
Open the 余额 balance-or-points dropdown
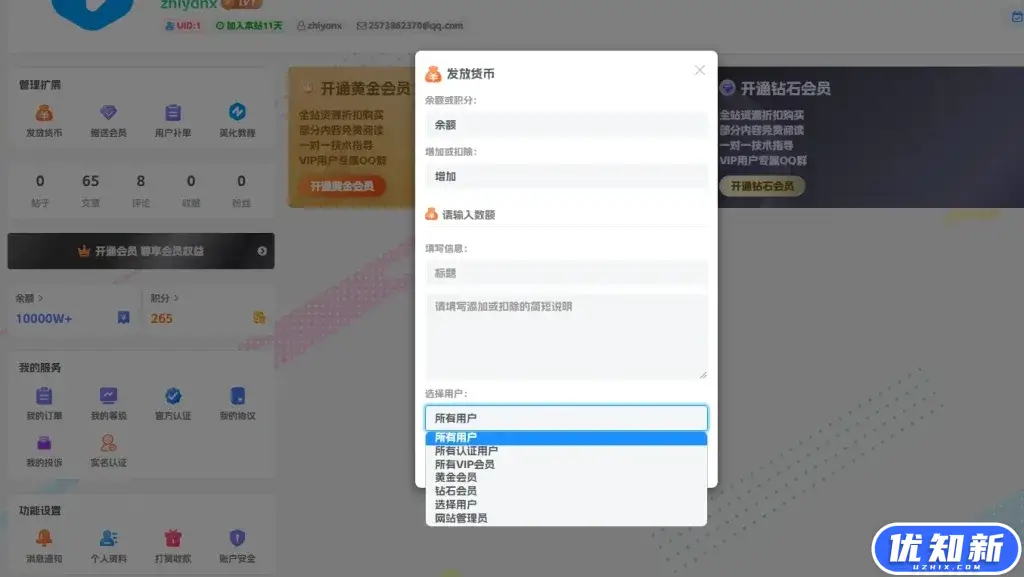coord(566,124)
